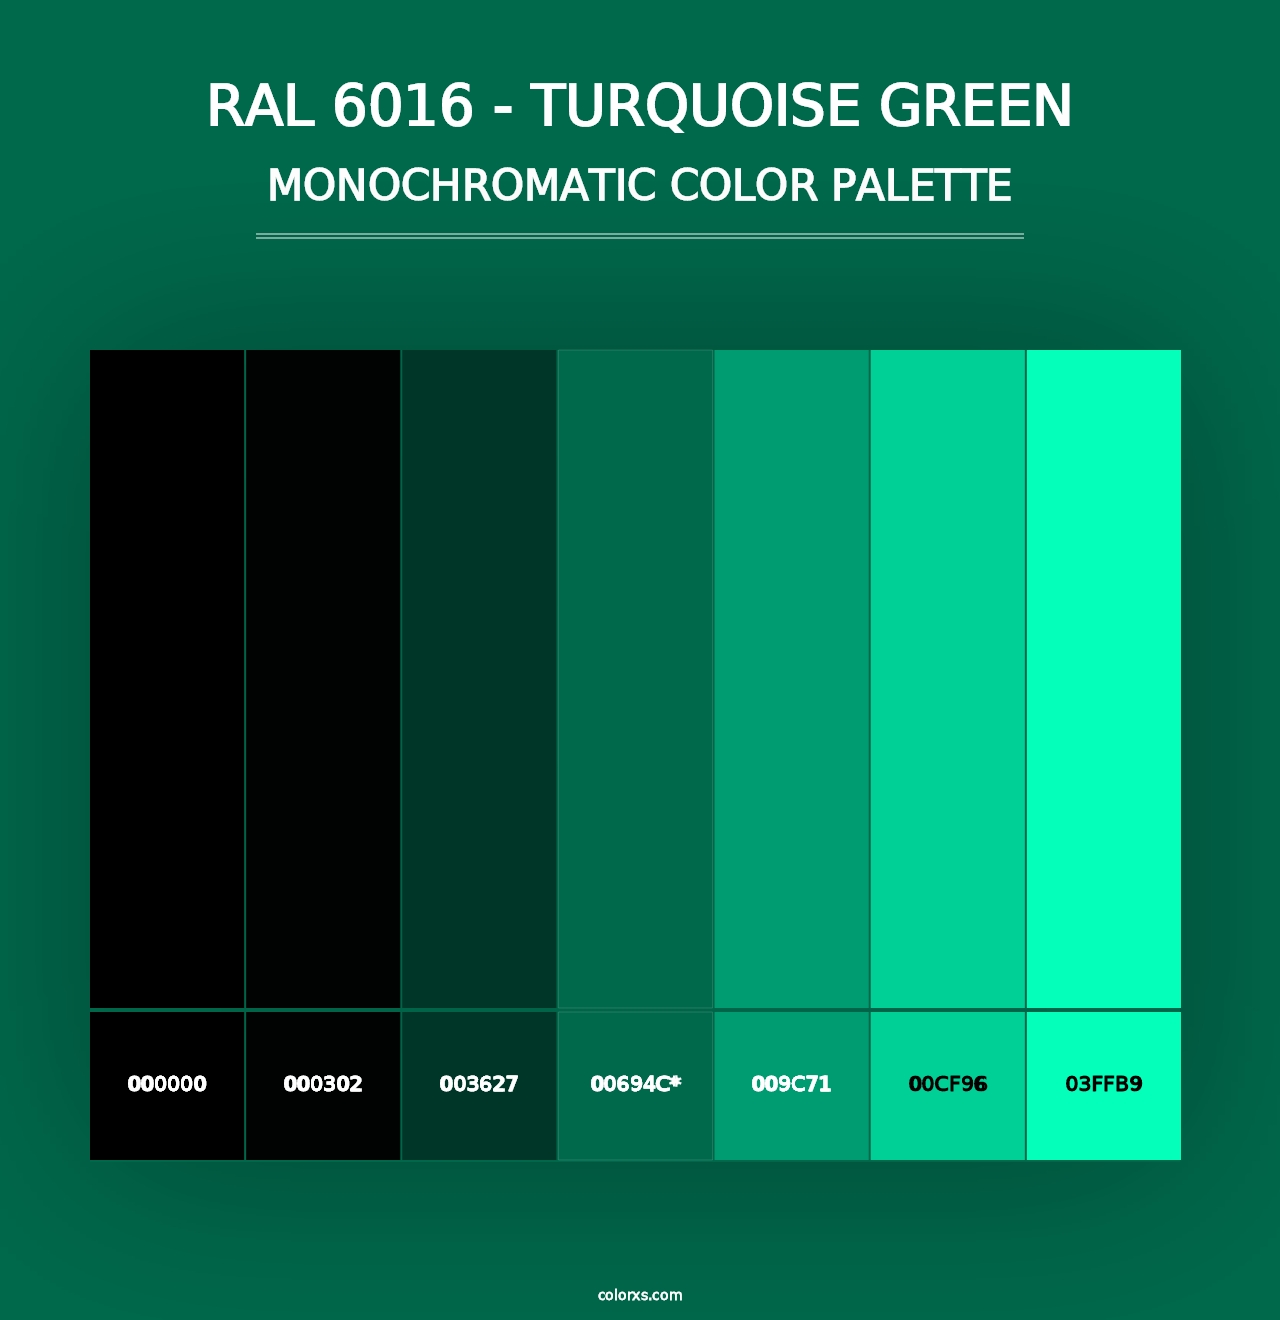The height and width of the screenshot is (1320, 1280).
Task: Click the lightest 03FFB9 mint swatch
Action: (1104, 679)
